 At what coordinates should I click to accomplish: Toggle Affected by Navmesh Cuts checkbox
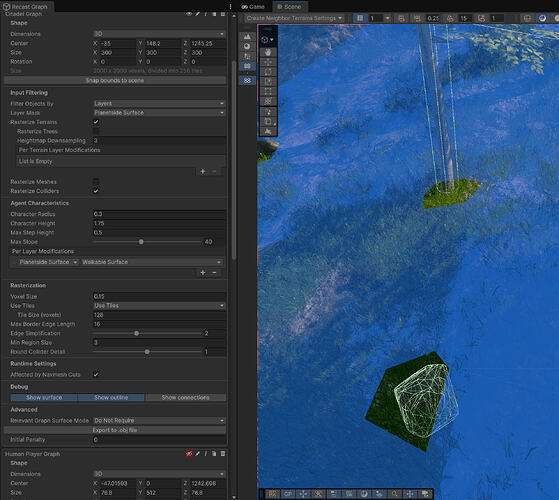tap(96, 374)
